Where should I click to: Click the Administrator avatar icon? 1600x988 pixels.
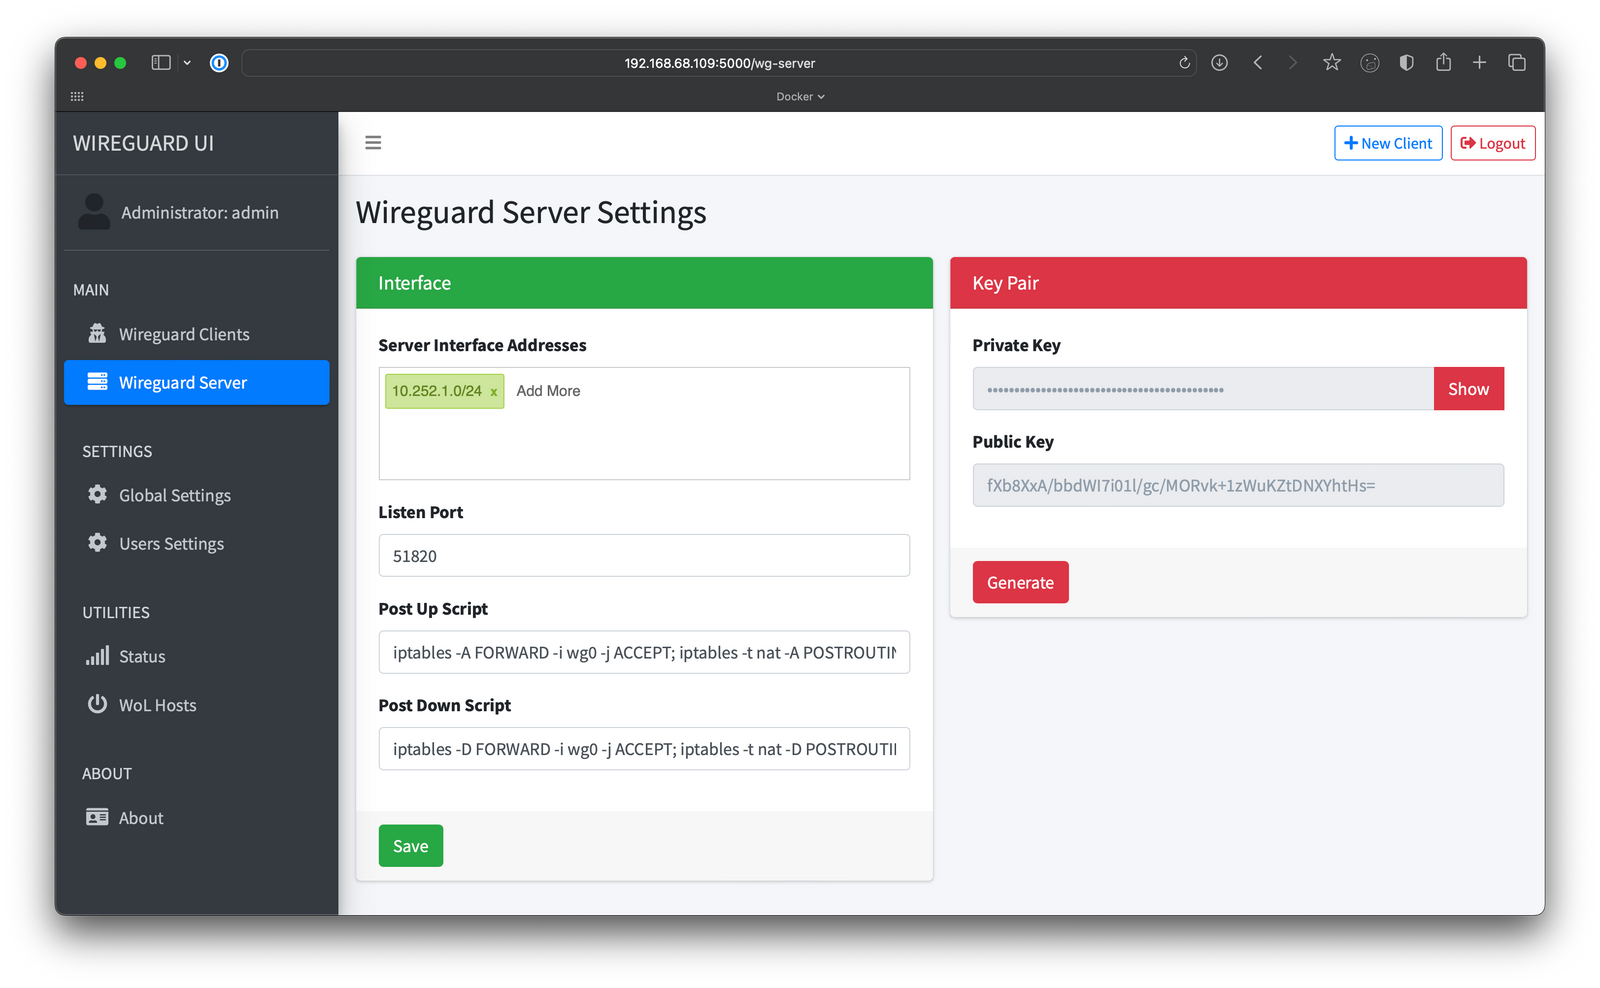coord(93,212)
